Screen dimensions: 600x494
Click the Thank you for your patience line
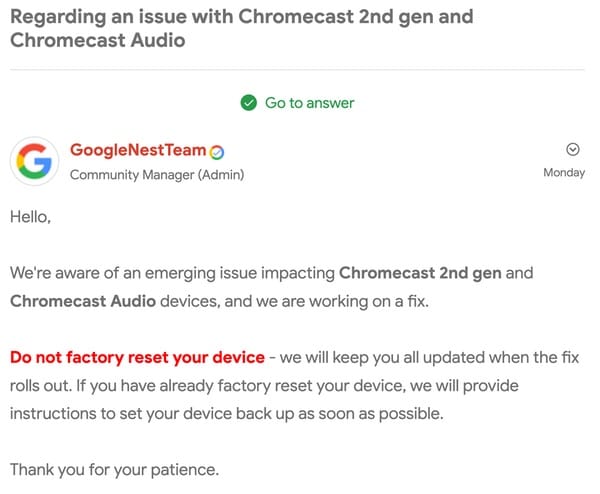114,470
